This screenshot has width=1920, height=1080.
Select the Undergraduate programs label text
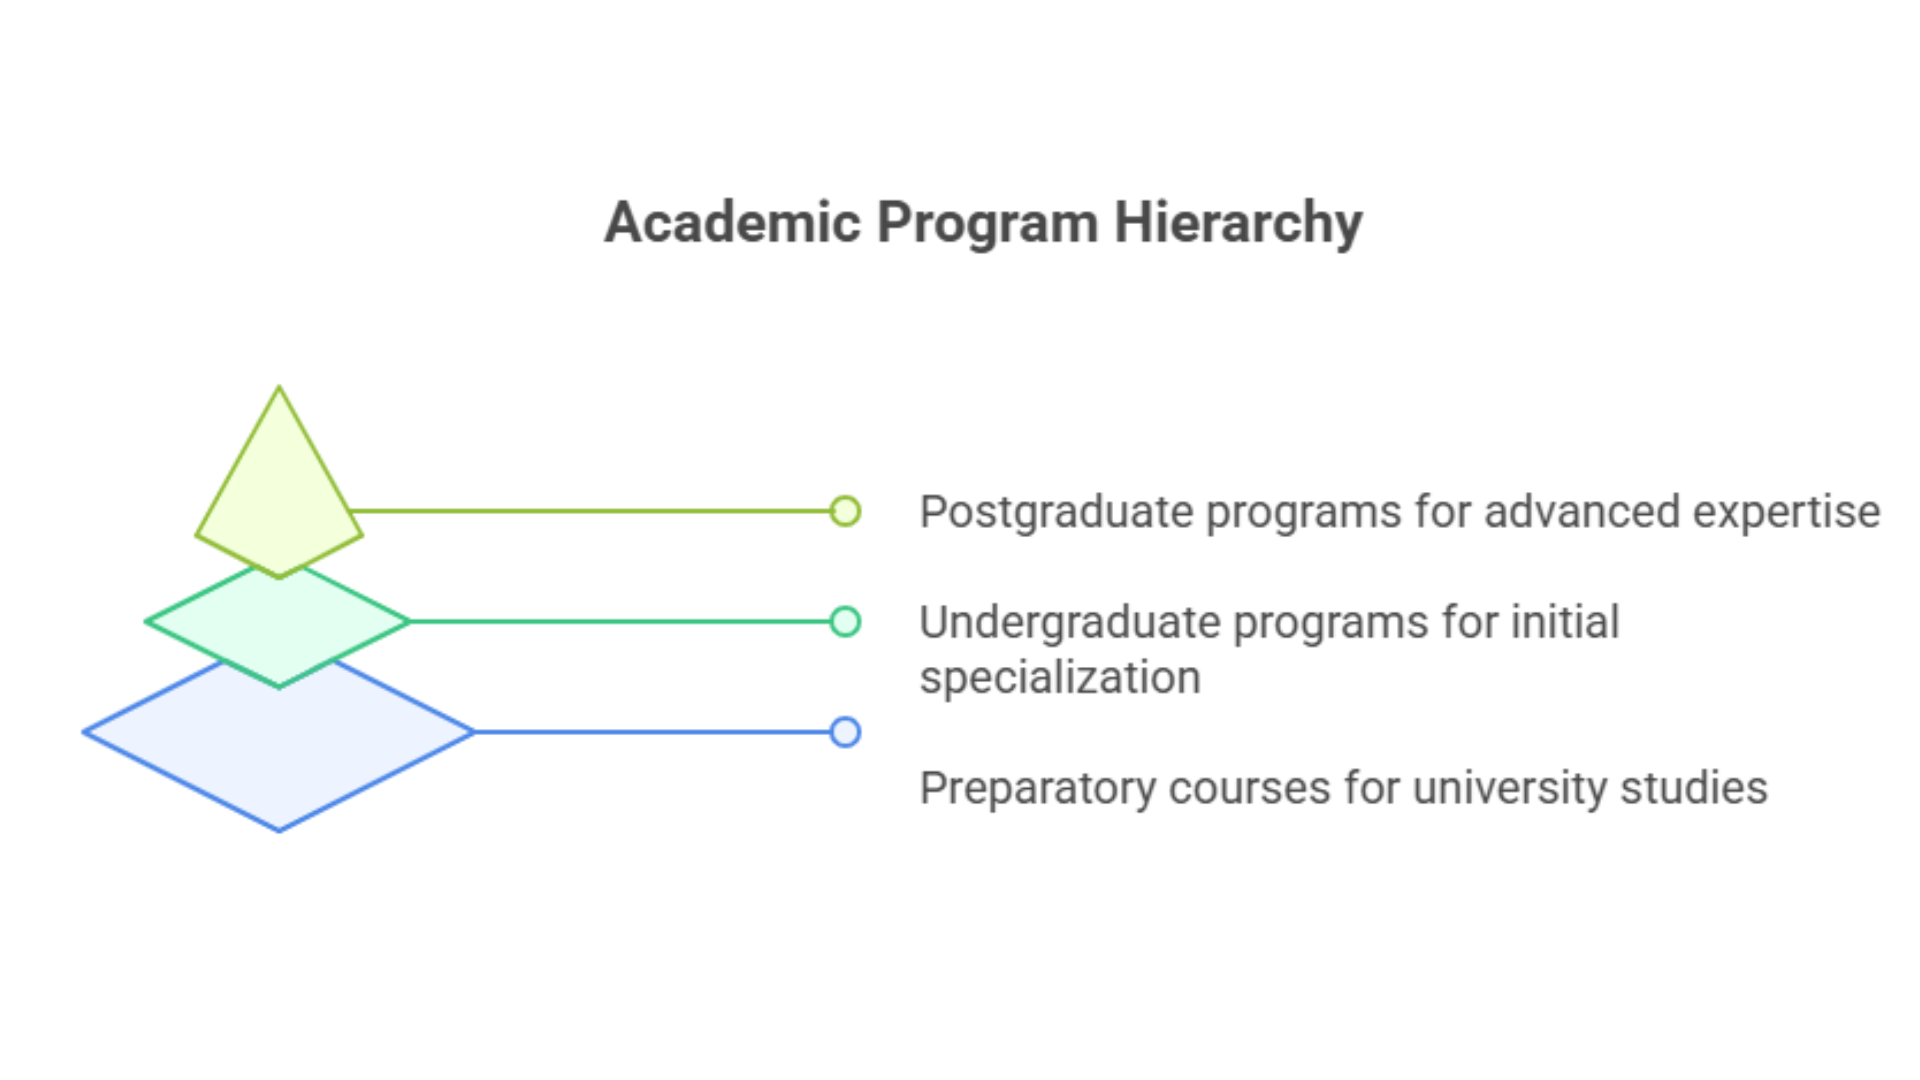pyautogui.click(x=1269, y=650)
